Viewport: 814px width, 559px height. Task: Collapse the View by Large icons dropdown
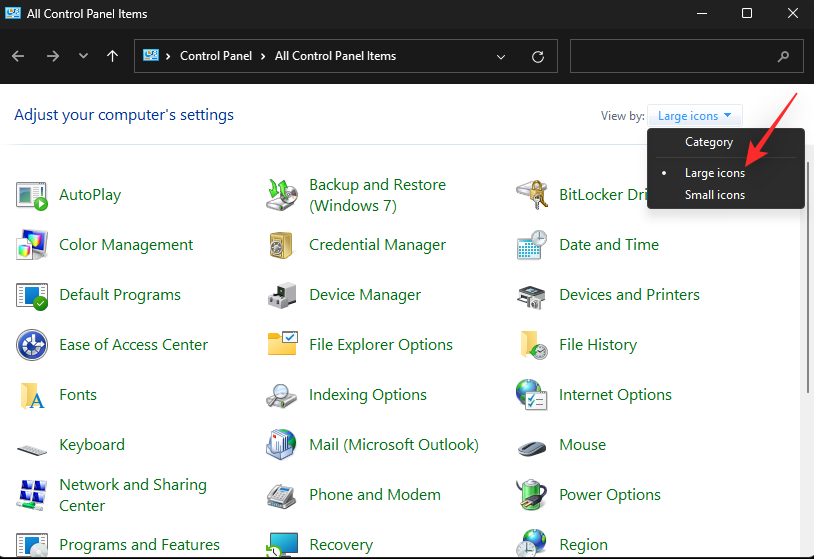695,116
